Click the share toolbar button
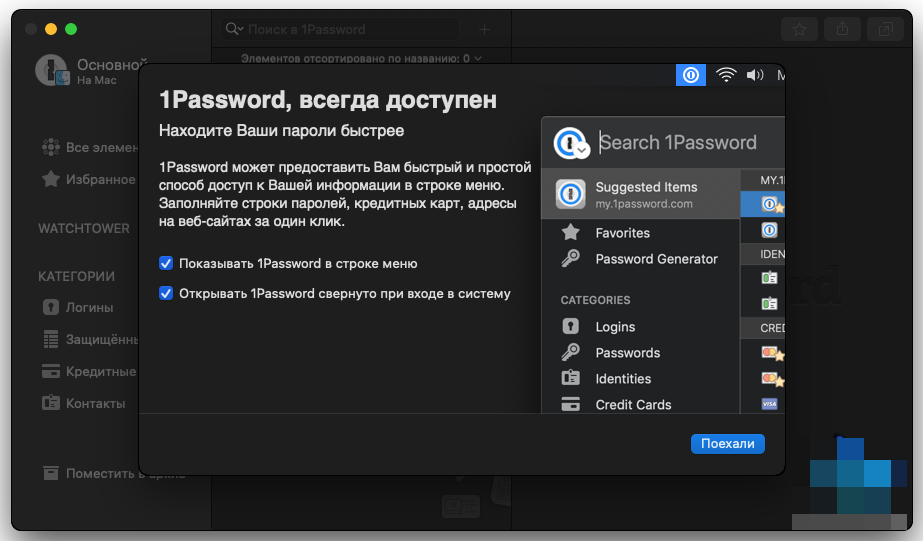 click(x=842, y=30)
